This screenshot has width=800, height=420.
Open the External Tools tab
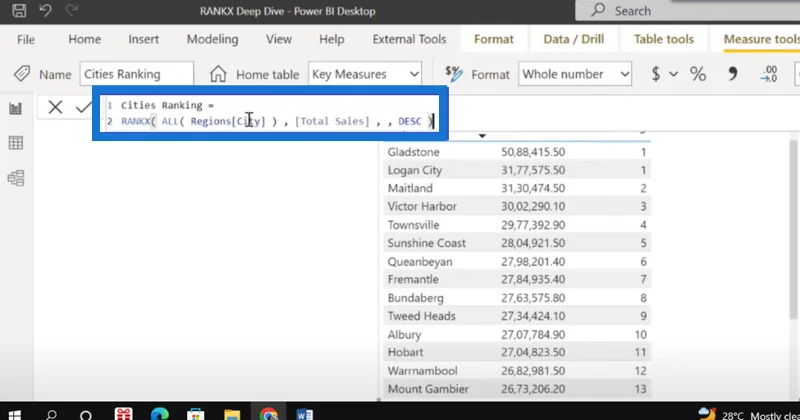tap(409, 39)
